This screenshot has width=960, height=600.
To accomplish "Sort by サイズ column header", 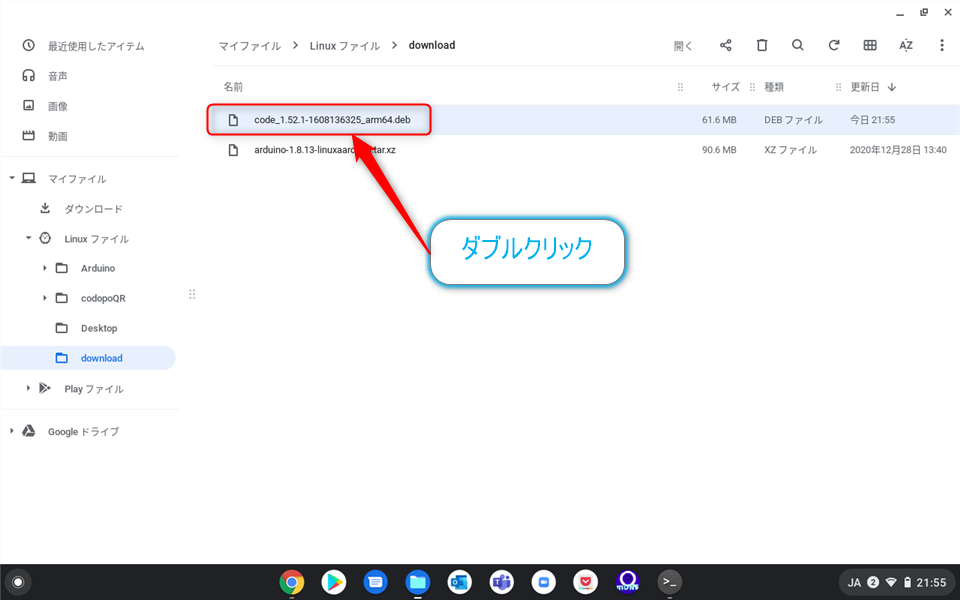I will tap(726, 87).
